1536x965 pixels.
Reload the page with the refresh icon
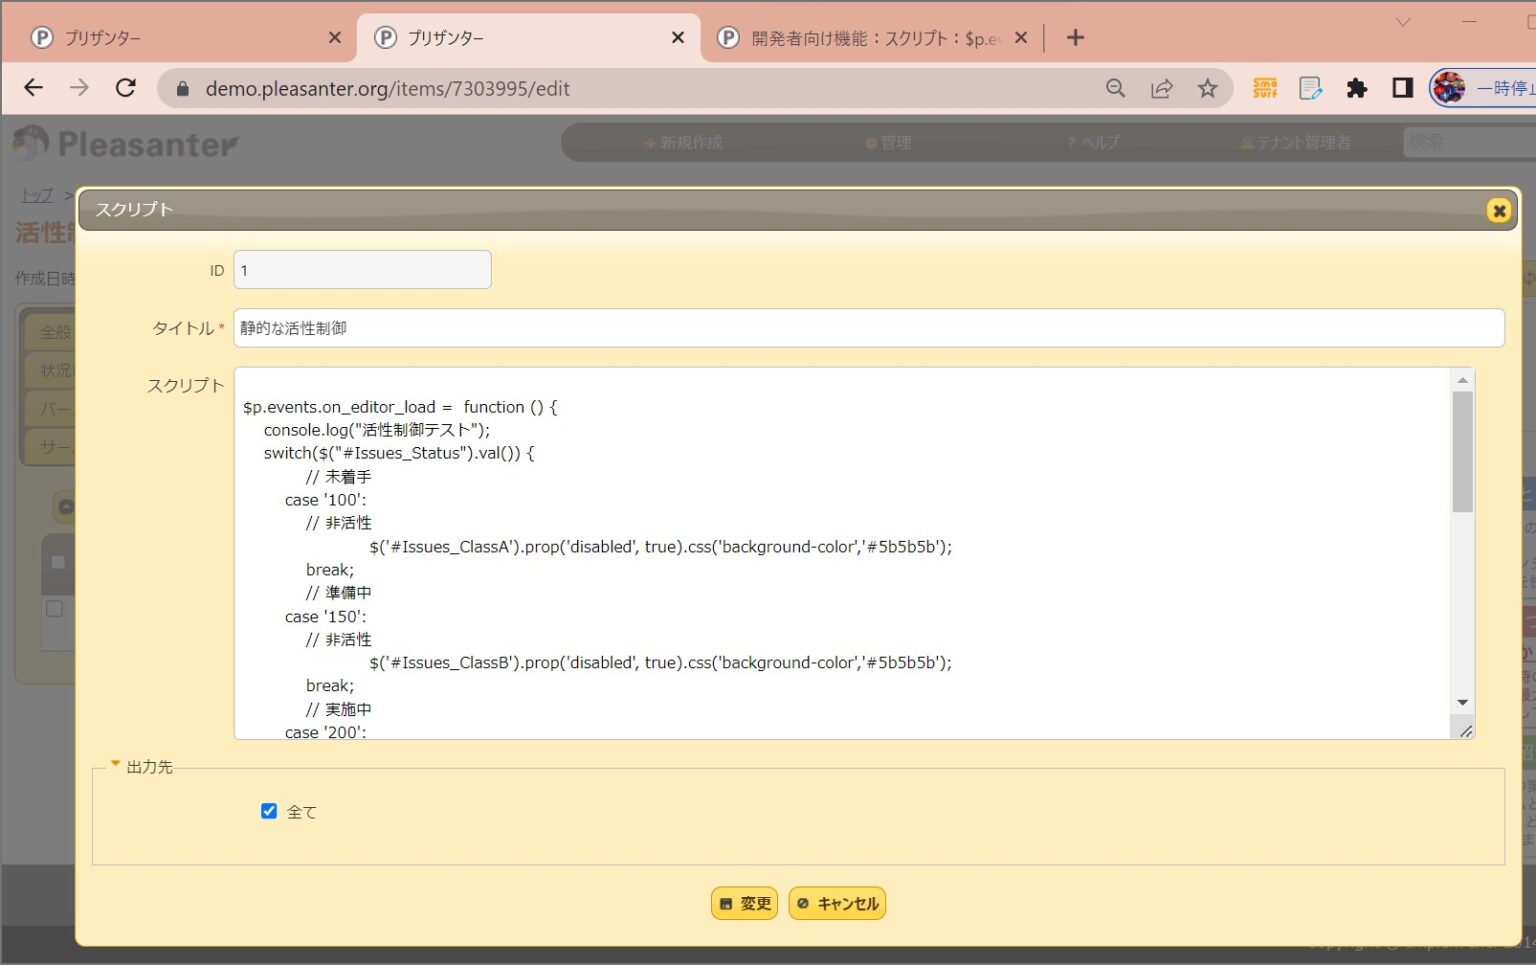point(125,88)
